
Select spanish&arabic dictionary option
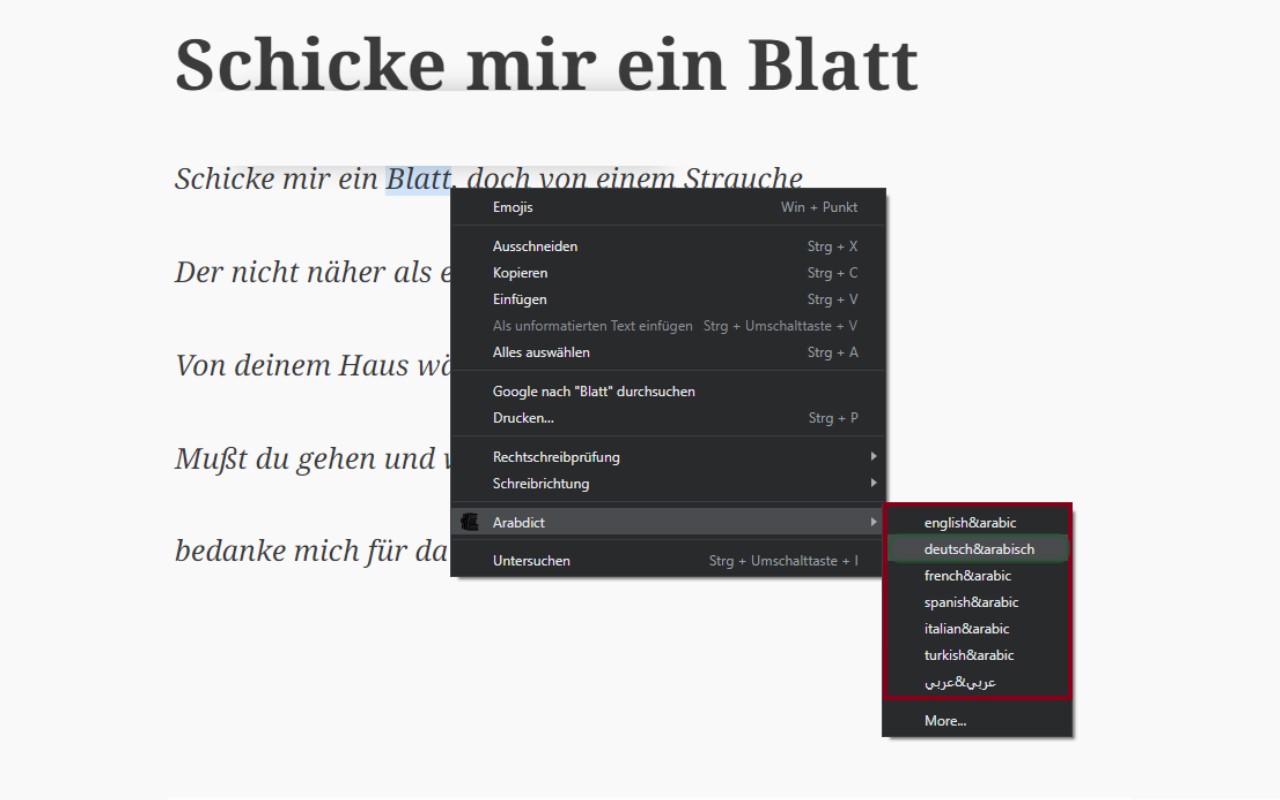(971, 602)
